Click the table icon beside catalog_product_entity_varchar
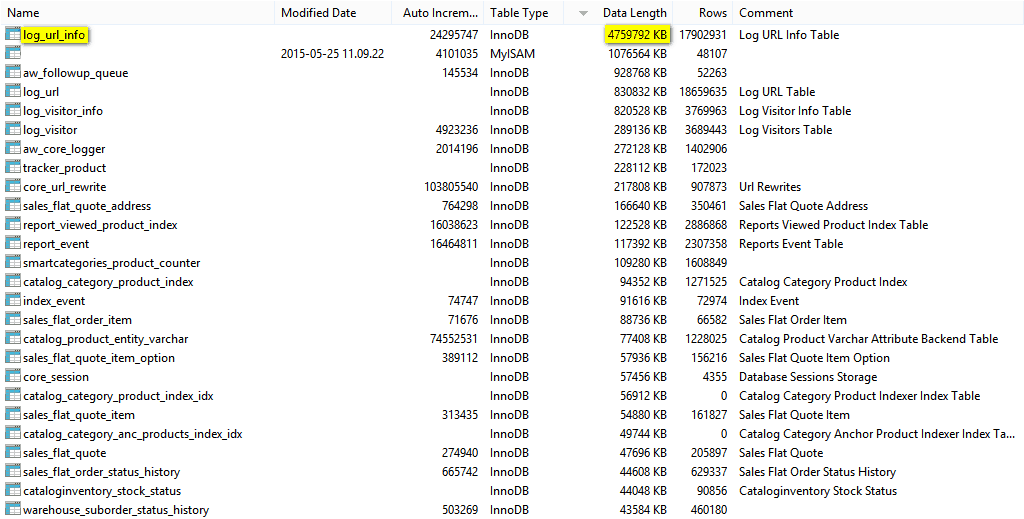Image resolution: width=1024 pixels, height=519 pixels. [x=12, y=338]
